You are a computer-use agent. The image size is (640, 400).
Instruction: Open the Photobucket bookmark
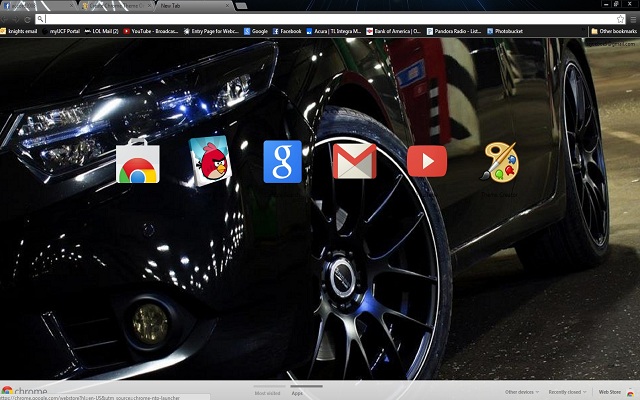[x=505, y=31]
